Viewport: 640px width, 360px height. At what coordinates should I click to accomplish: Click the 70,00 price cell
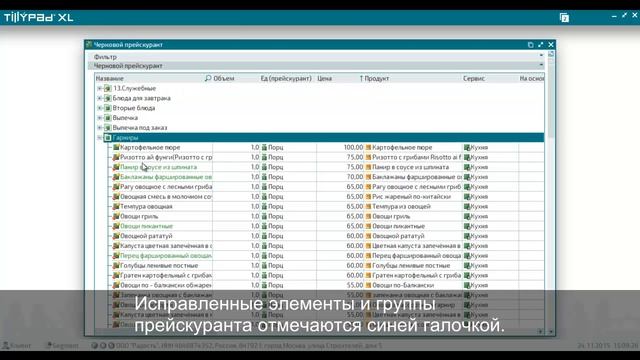355,177
